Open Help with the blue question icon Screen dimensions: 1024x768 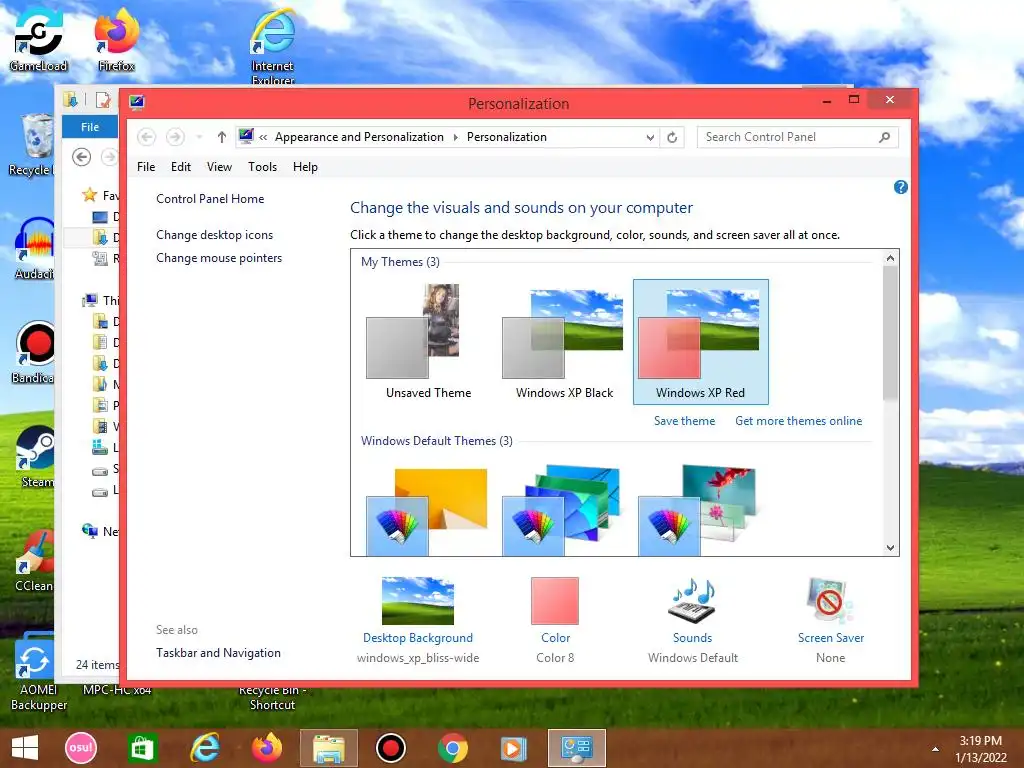(x=901, y=187)
